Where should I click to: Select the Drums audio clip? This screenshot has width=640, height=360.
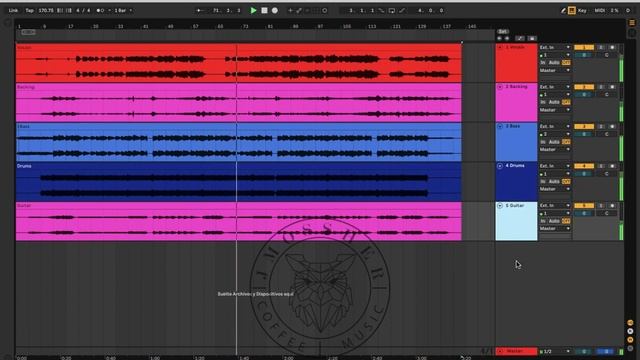(239, 182)
